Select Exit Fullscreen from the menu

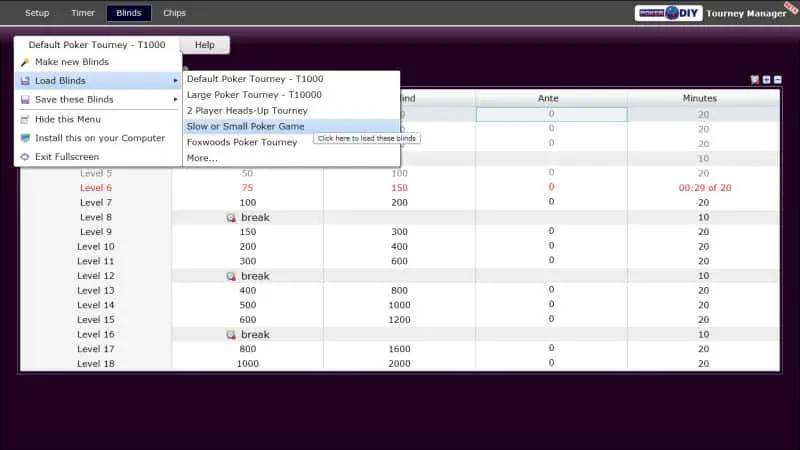[x=98, y=157]
